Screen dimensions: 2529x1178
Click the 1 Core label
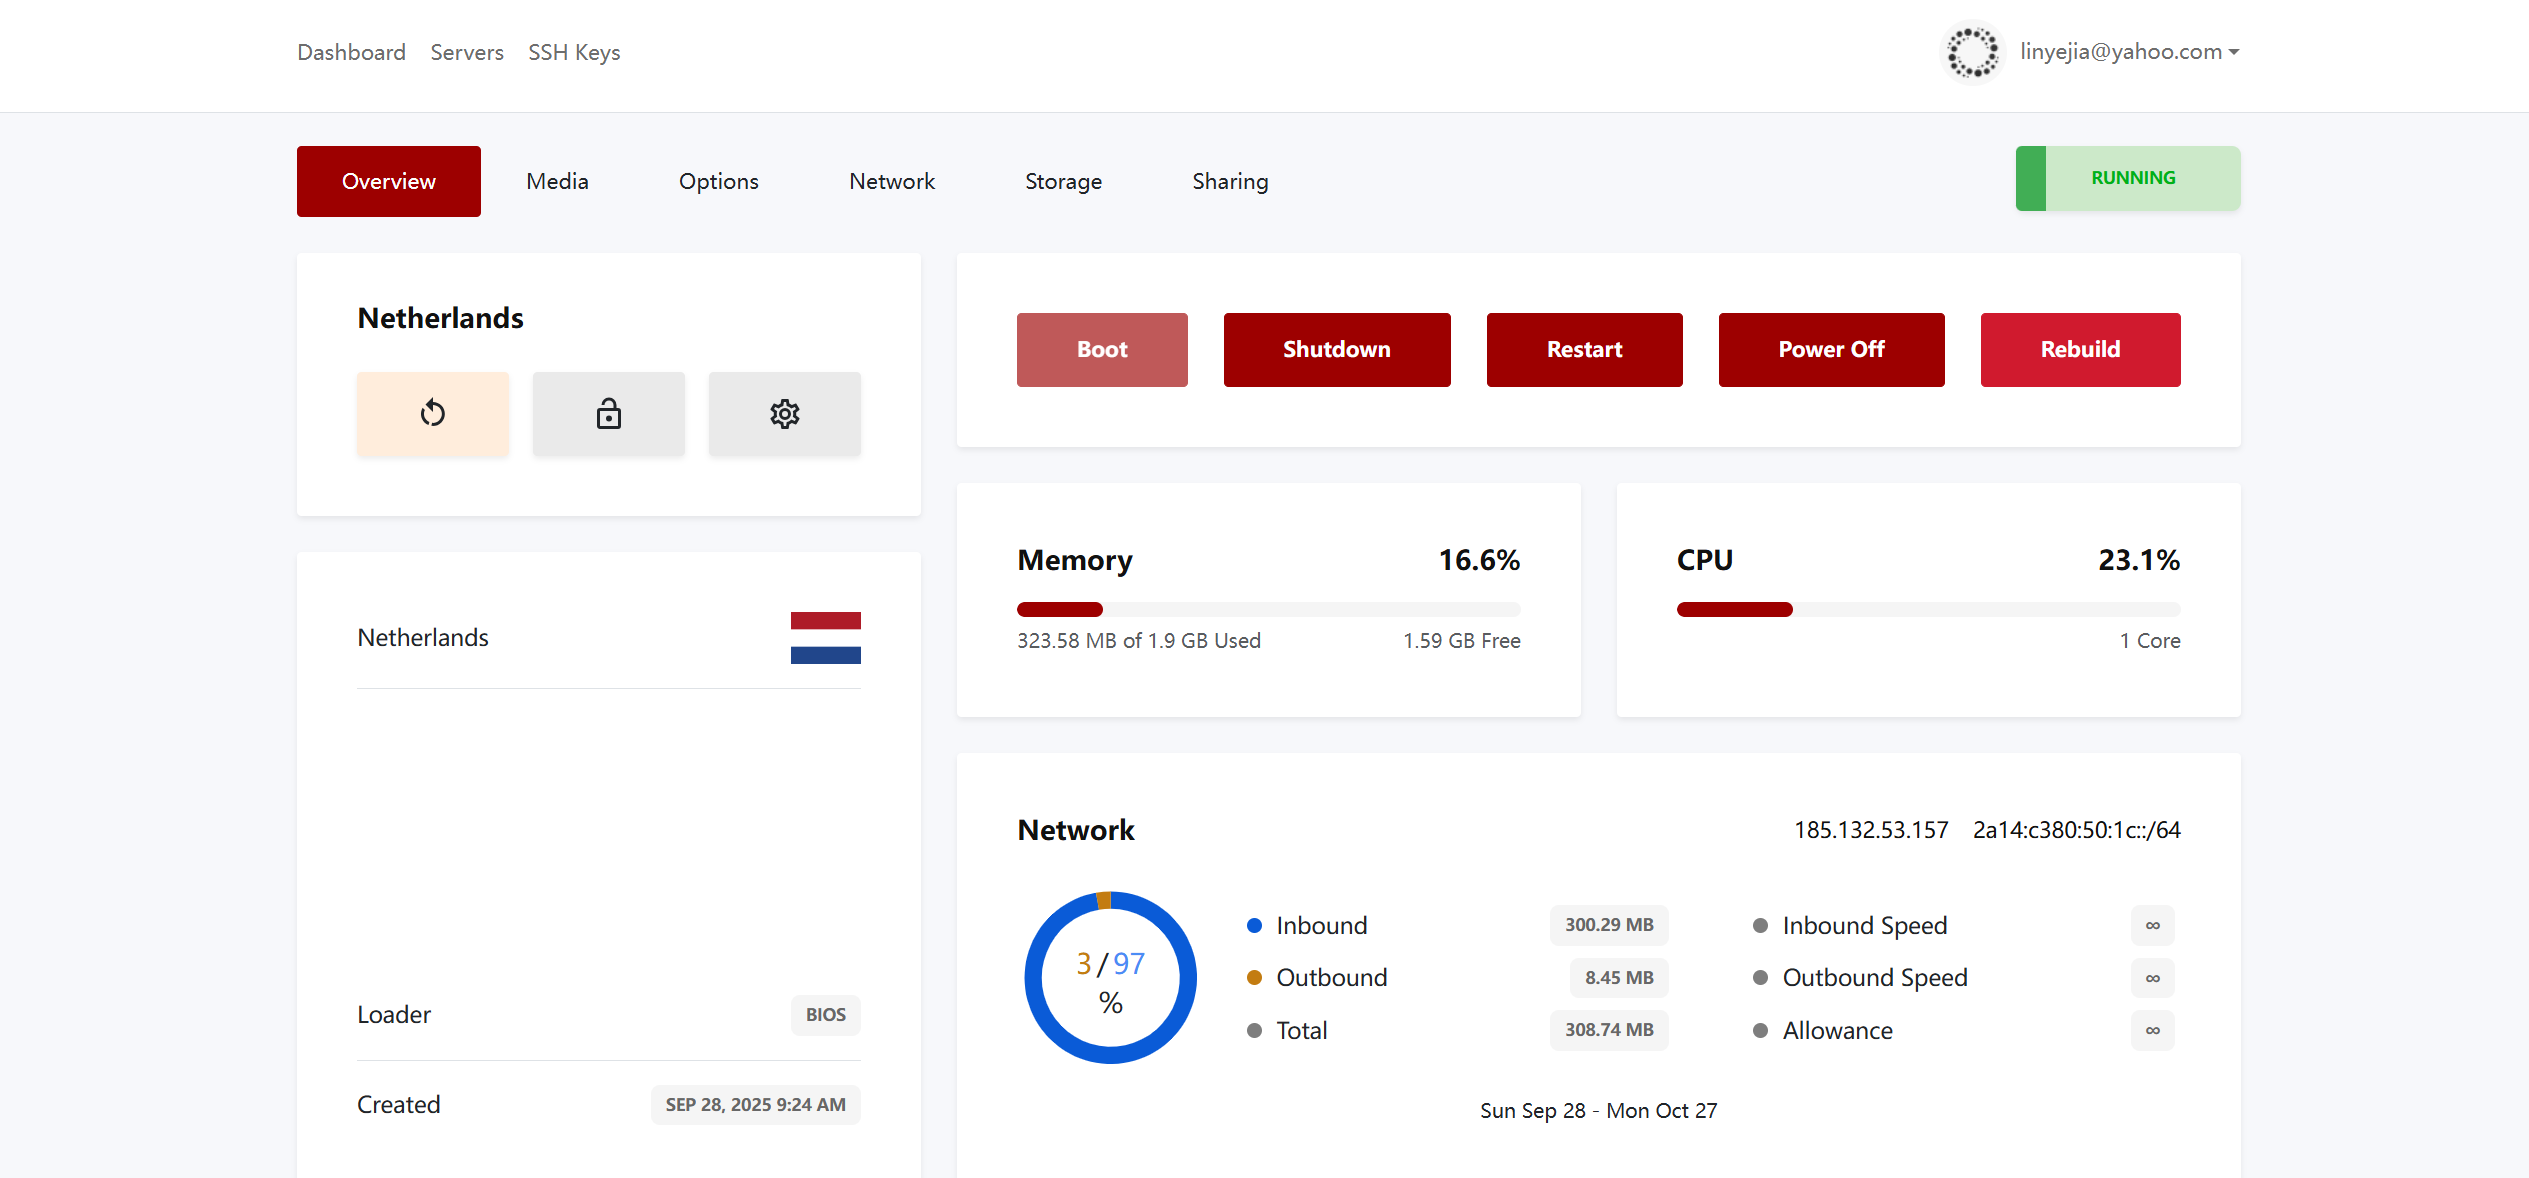[x=2150, y=641]
